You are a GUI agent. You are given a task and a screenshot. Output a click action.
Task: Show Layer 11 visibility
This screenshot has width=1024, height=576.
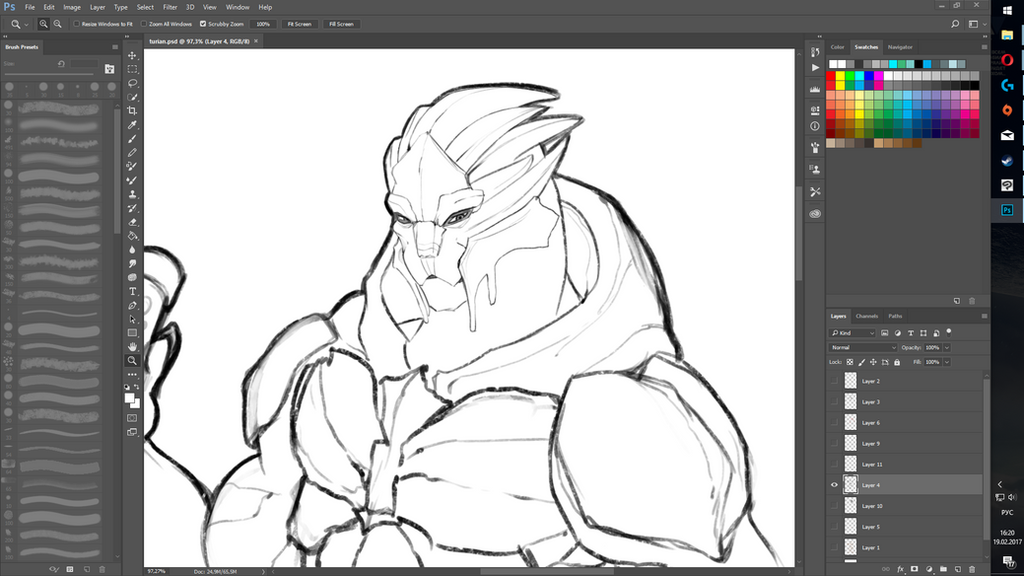834,464
